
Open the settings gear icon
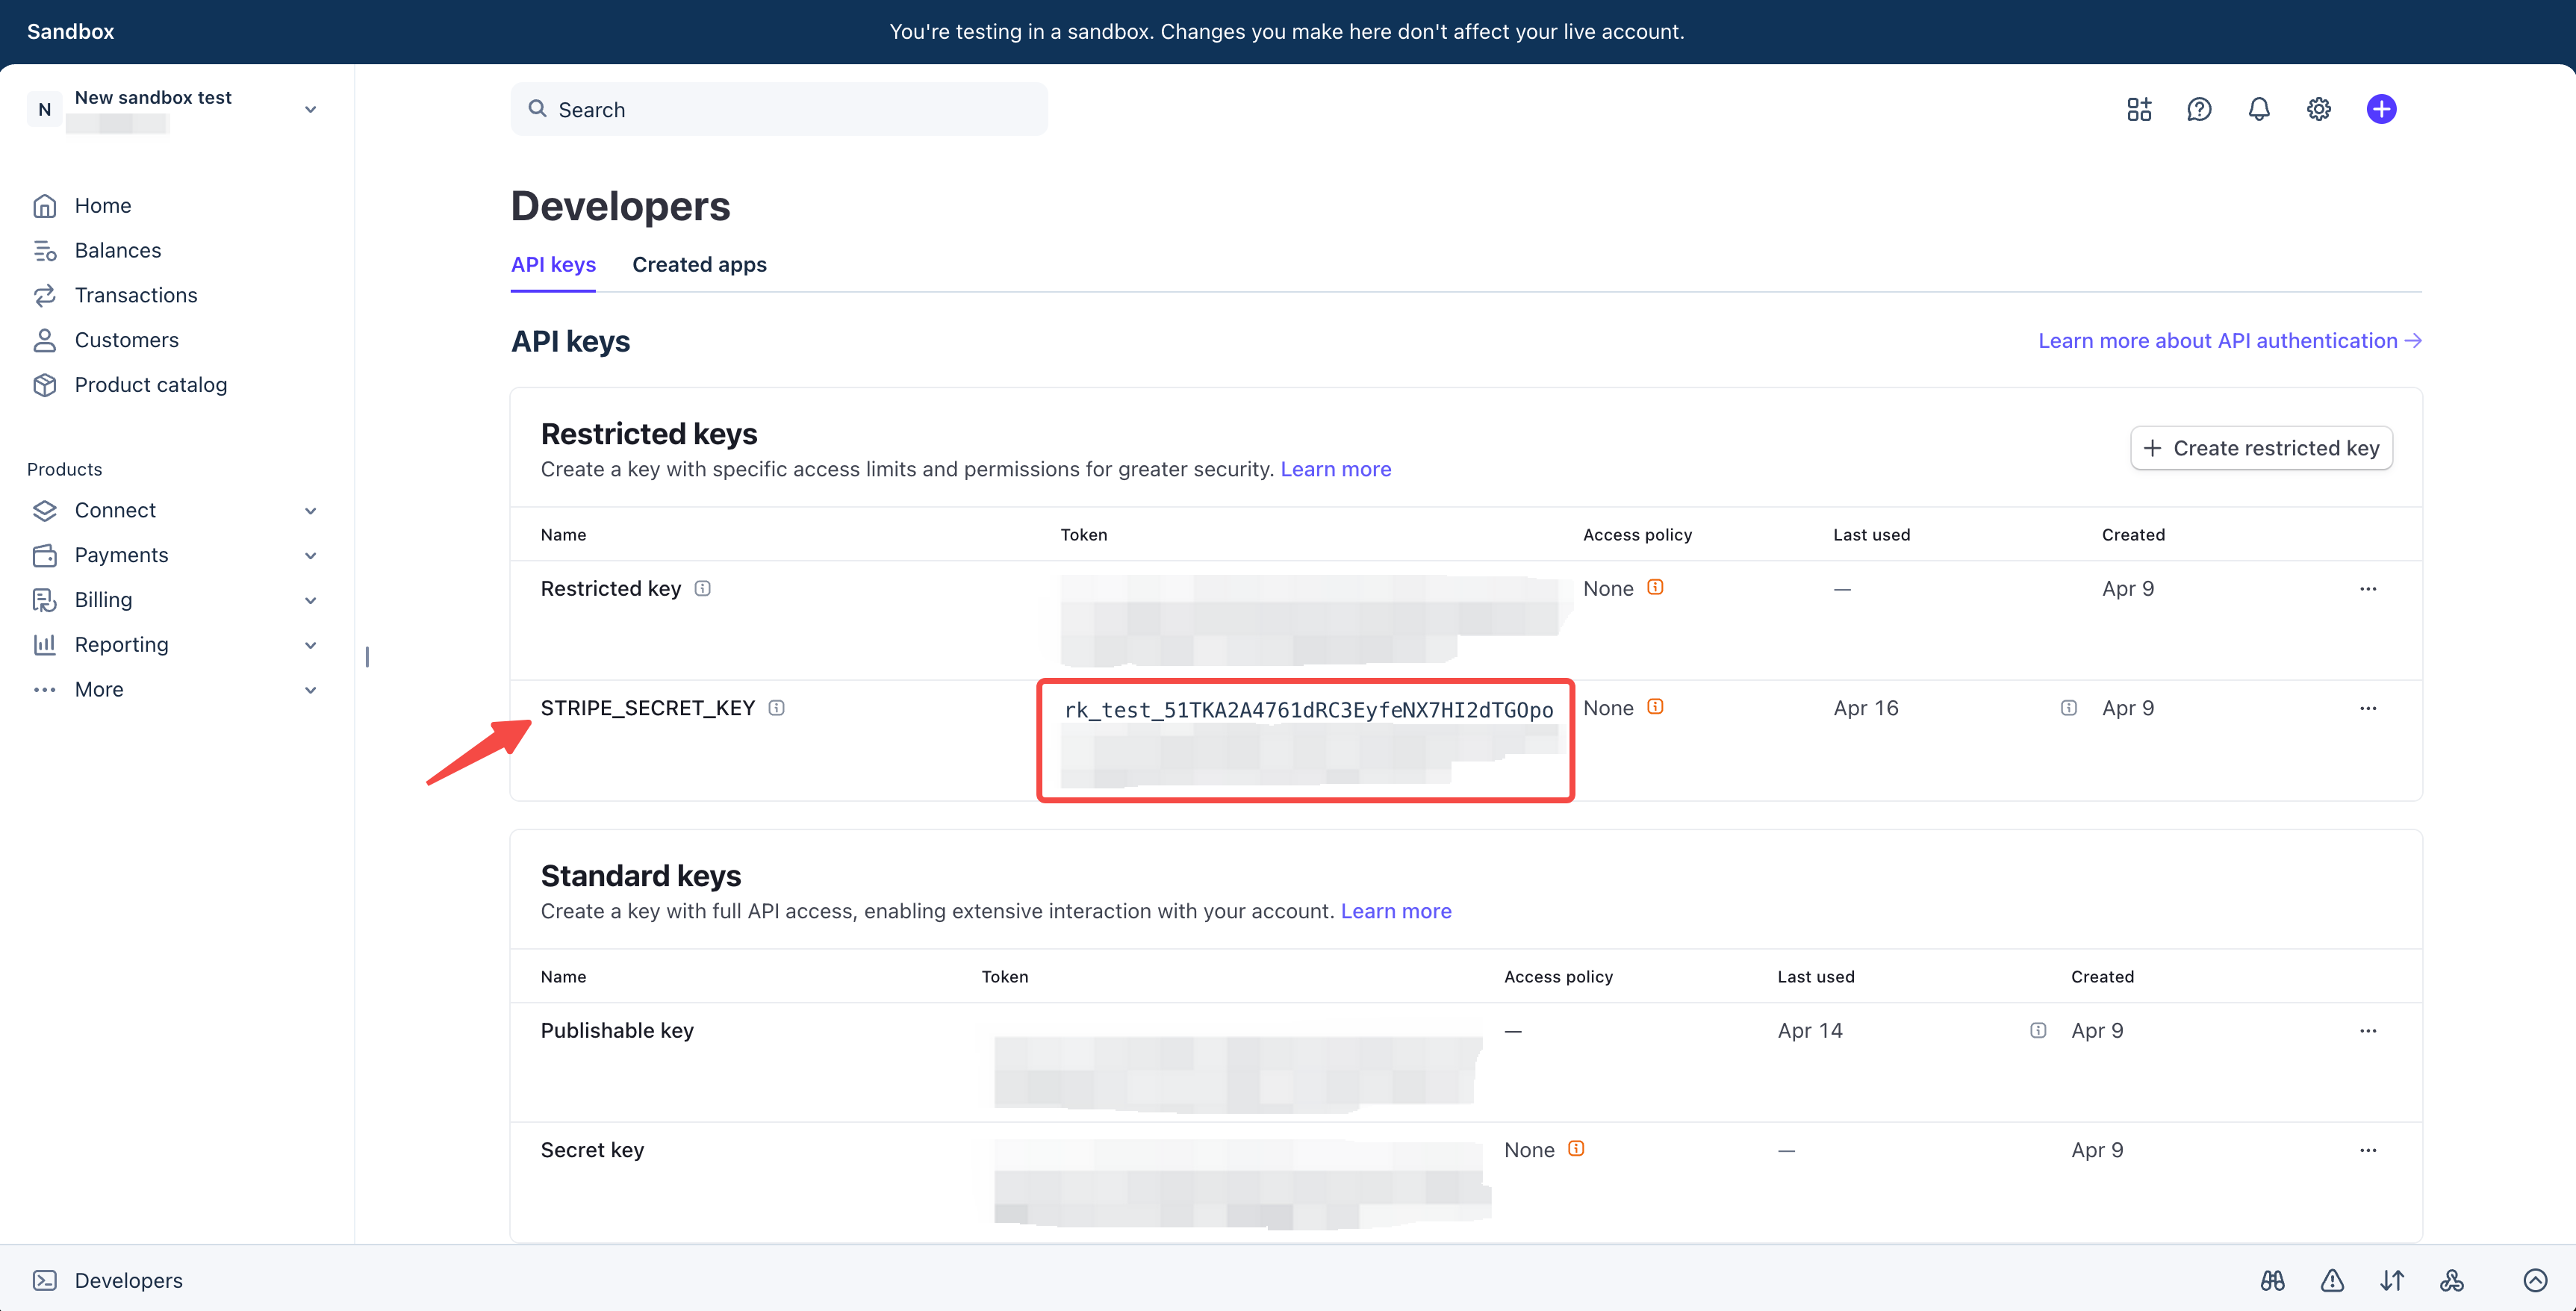(2319, 109)
